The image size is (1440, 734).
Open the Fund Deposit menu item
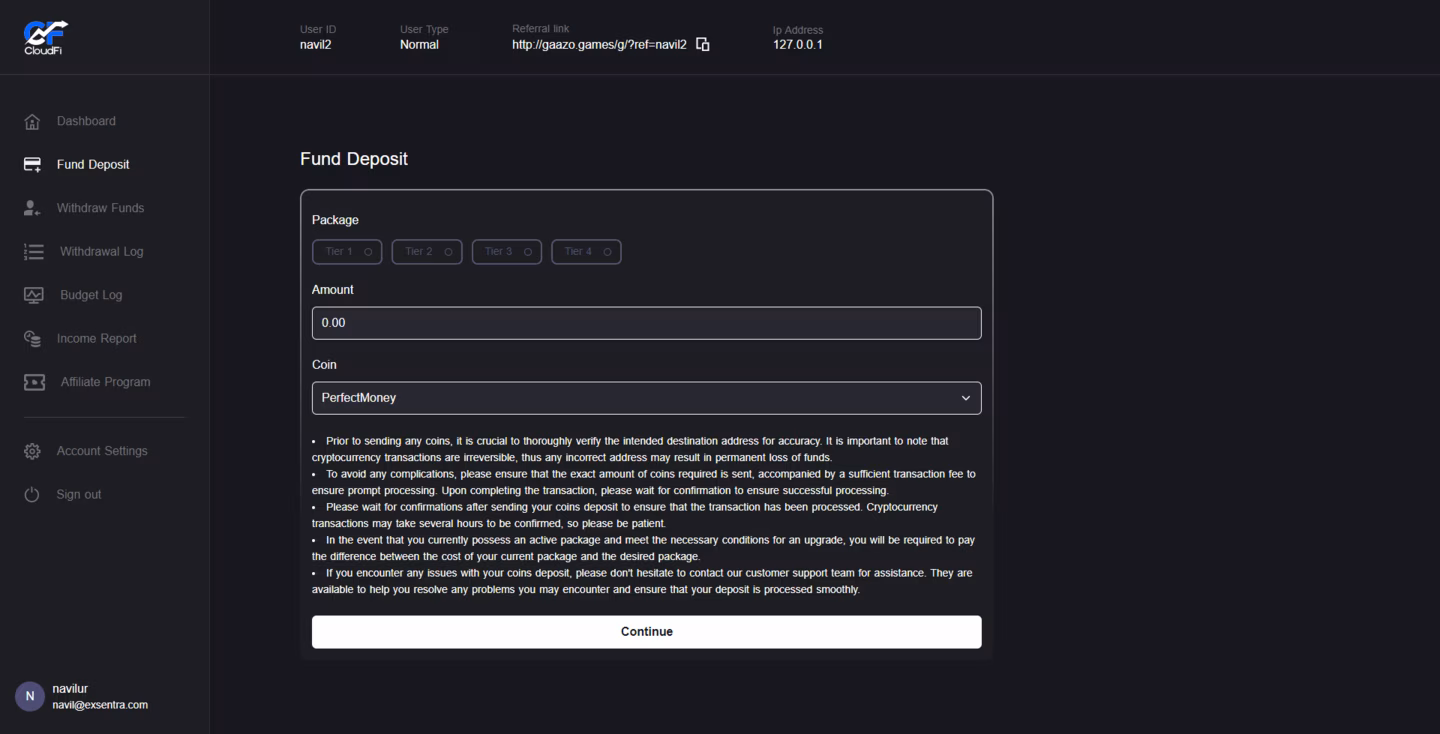[x=93, y=165]
